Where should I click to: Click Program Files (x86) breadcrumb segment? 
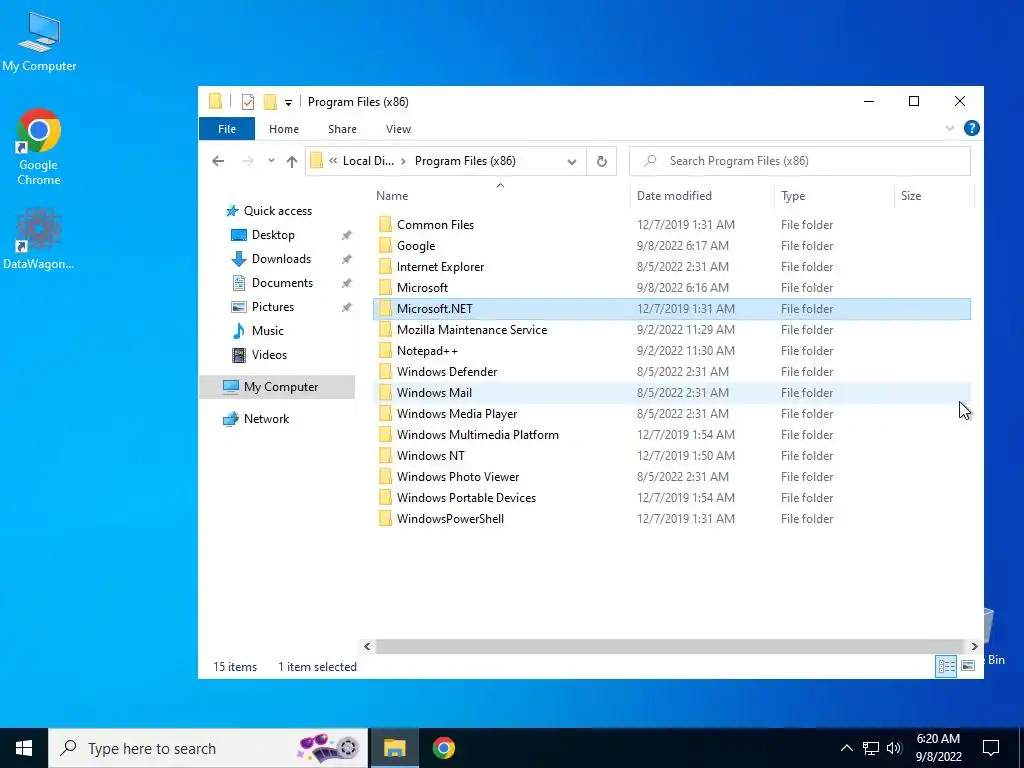click(x=465, y=161)
